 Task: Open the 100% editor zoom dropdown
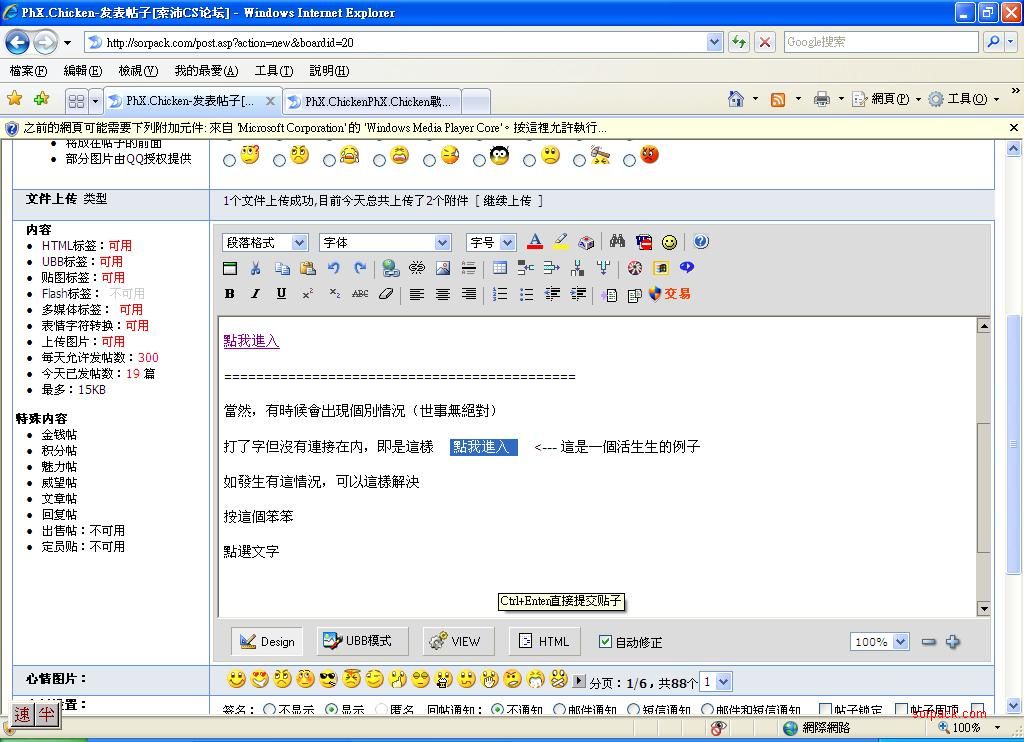879,642
